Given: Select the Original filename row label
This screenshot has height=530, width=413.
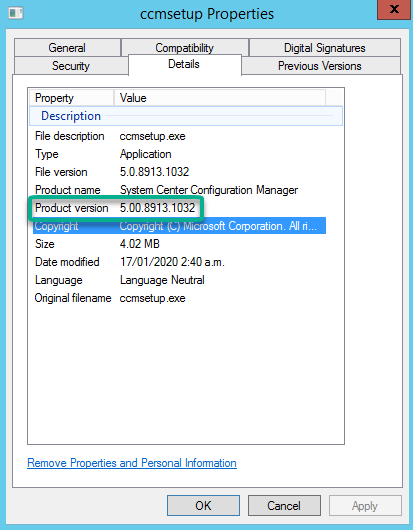Looking at the screenshot, I should point(73,298).
